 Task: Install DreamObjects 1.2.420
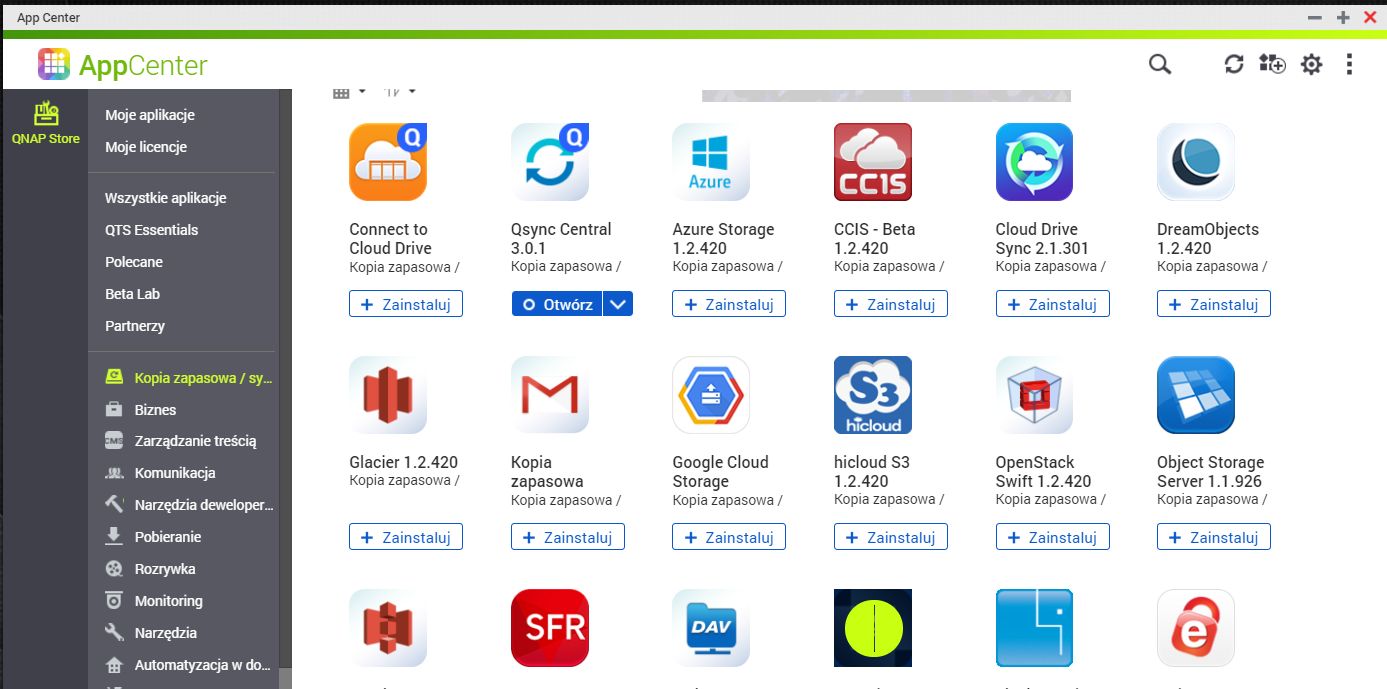(1214, 304)
